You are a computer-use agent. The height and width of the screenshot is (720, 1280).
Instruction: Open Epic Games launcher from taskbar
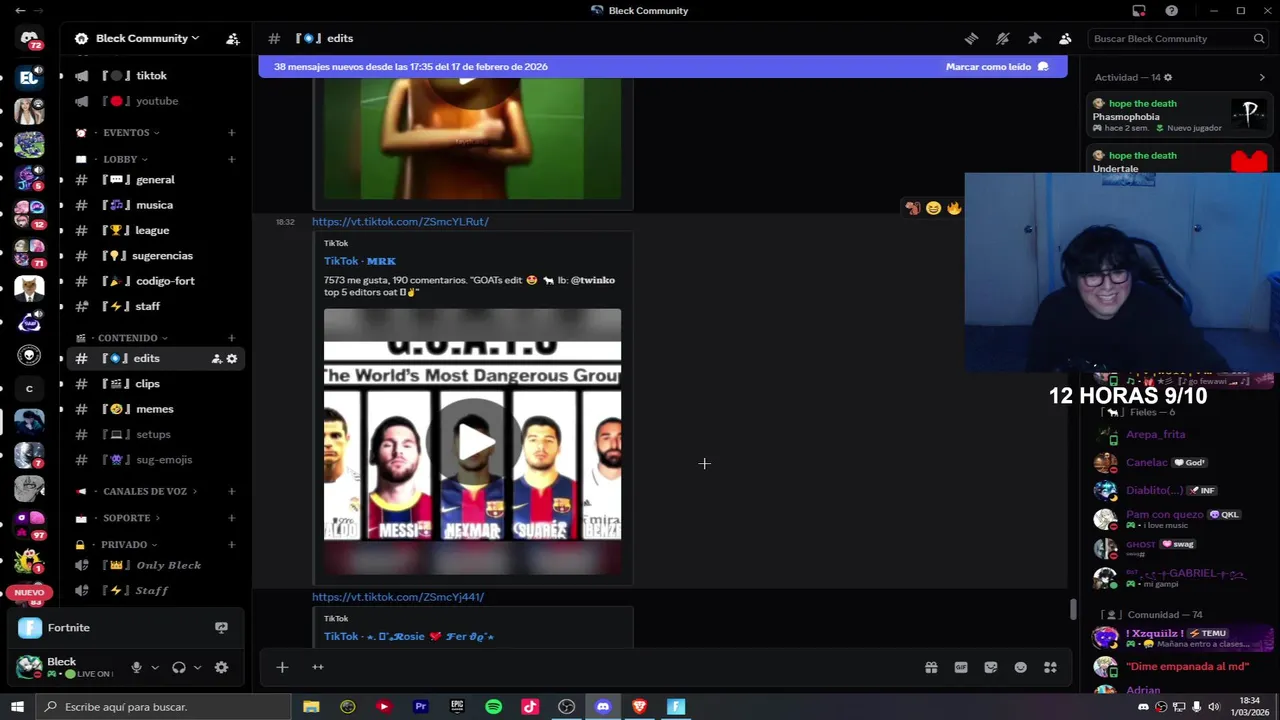point(457,707)
